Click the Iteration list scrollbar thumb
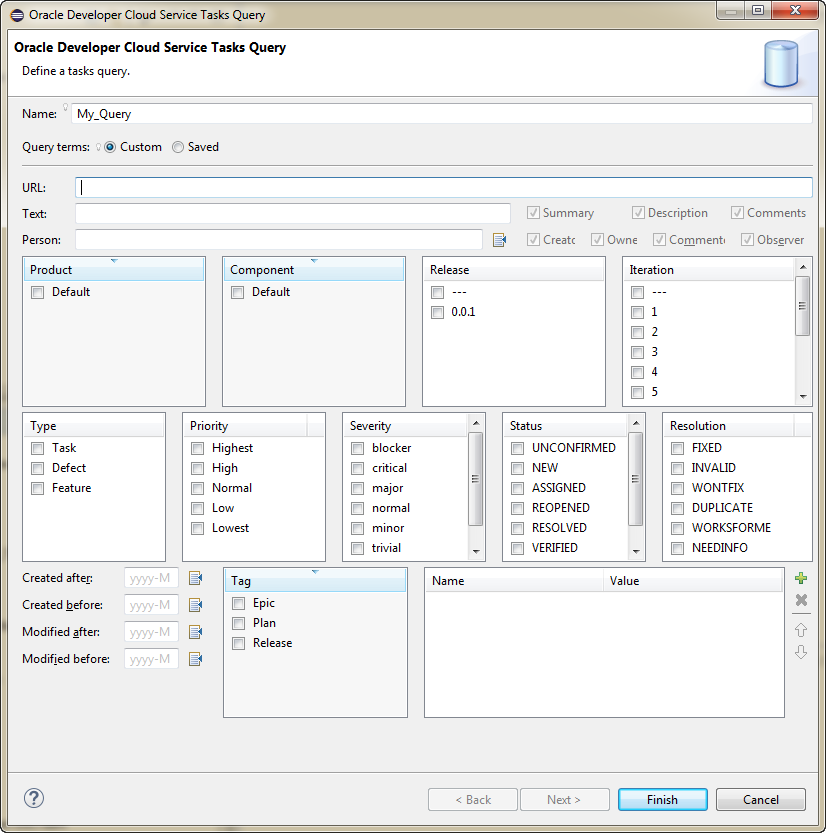 [803, 306]
